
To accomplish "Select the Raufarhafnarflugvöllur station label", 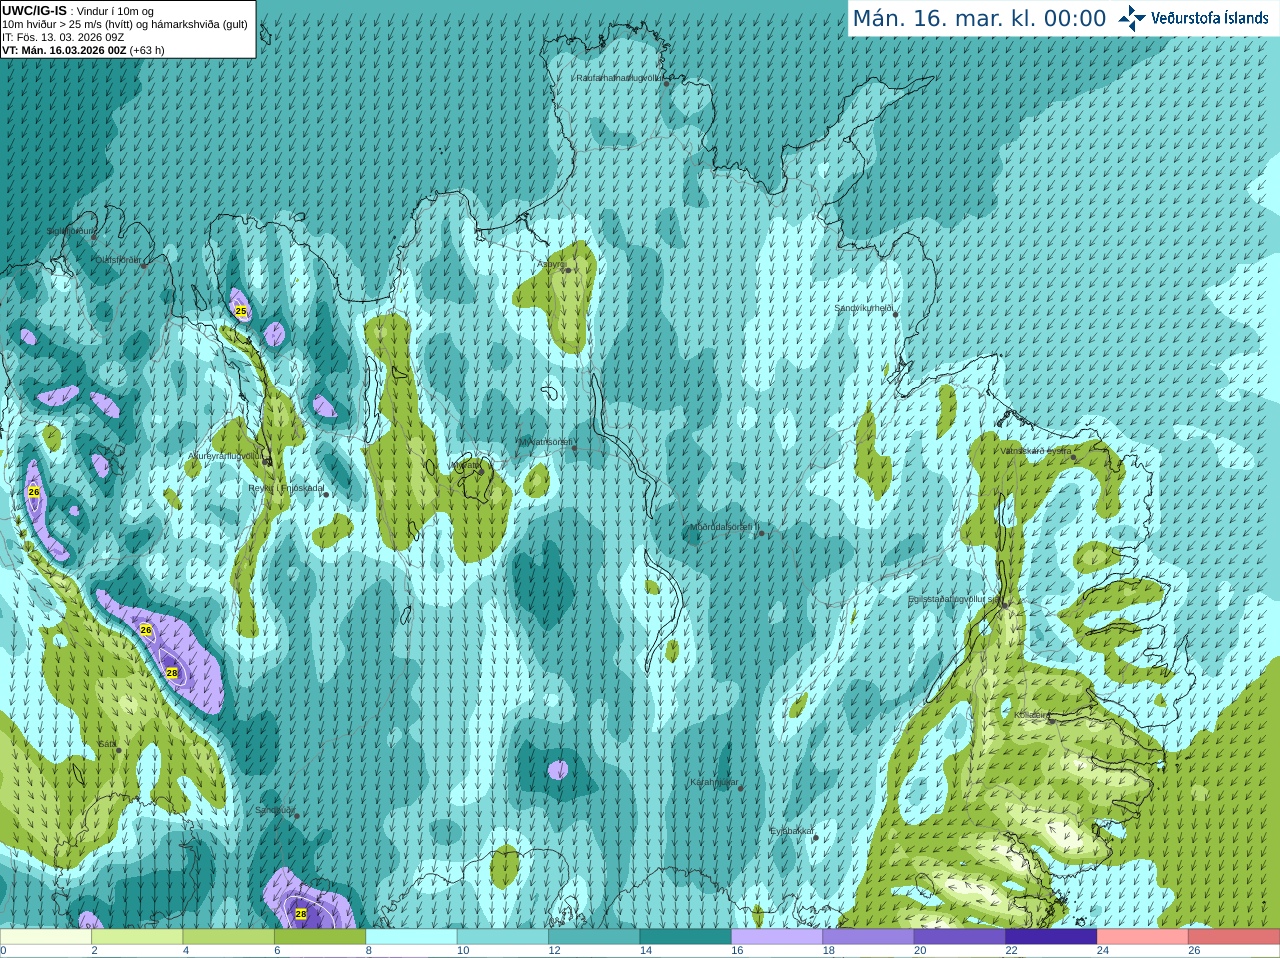I will point(619,78).
